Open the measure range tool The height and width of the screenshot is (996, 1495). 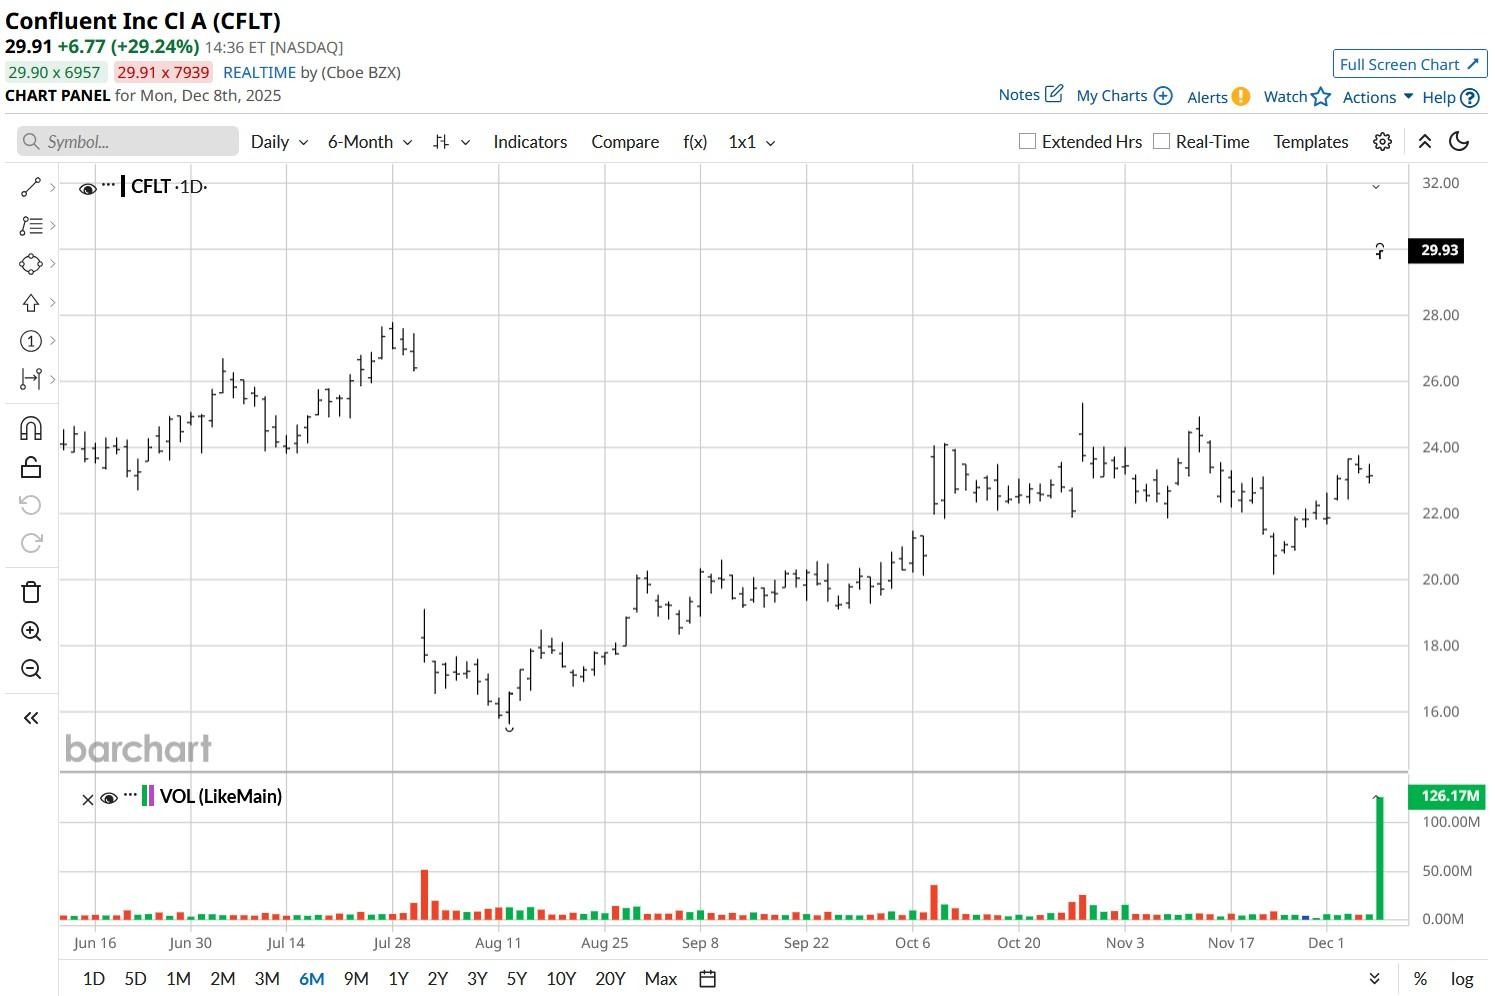(x=31, y=379)
